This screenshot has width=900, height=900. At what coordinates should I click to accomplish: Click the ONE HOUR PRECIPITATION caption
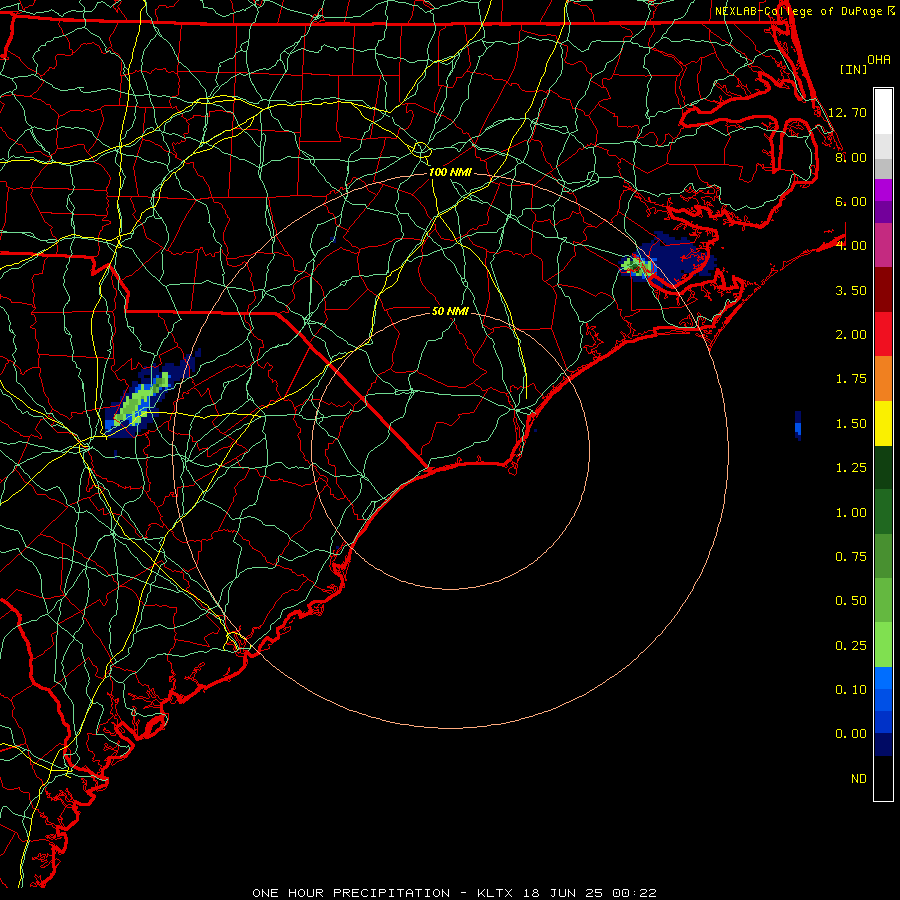click(x=351, y=893)
